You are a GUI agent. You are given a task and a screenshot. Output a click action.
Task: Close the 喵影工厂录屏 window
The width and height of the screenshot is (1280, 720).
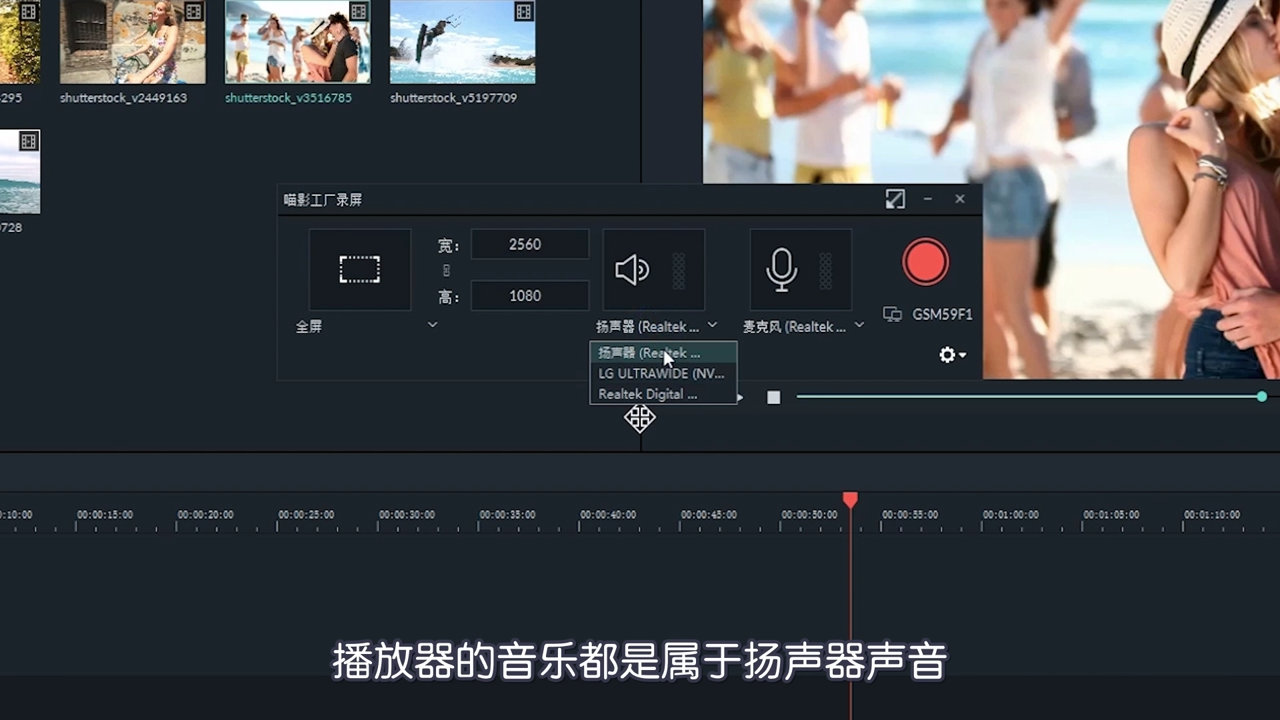pos(960,199)
